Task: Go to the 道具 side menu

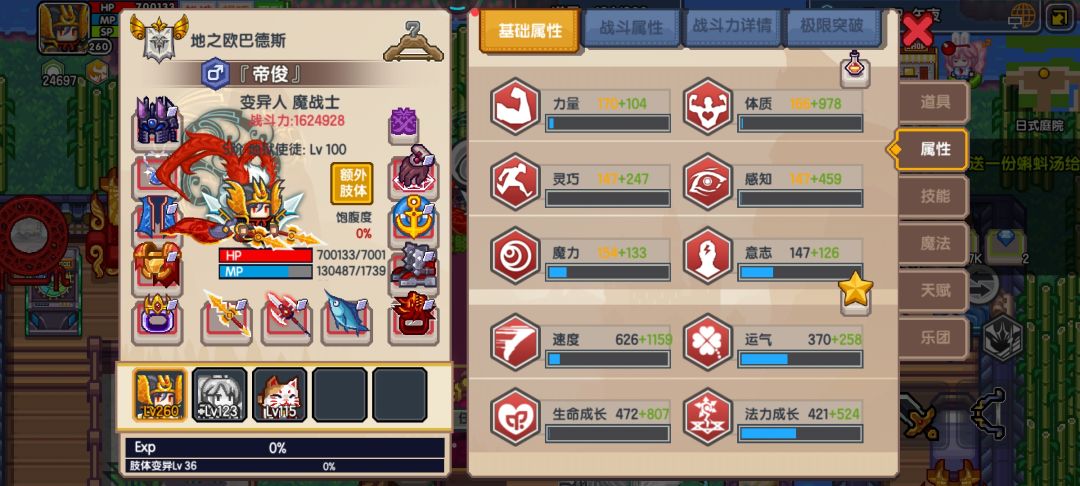Action: tap(934, 103)
